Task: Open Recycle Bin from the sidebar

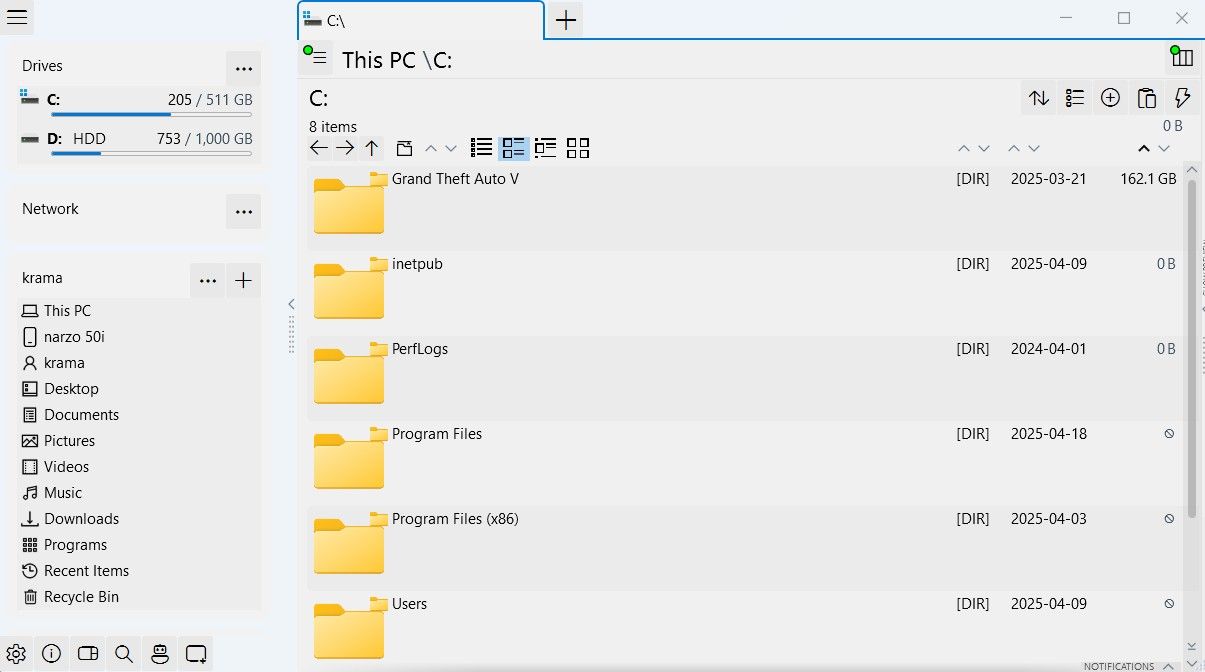Action: click(x=81, y=597)
